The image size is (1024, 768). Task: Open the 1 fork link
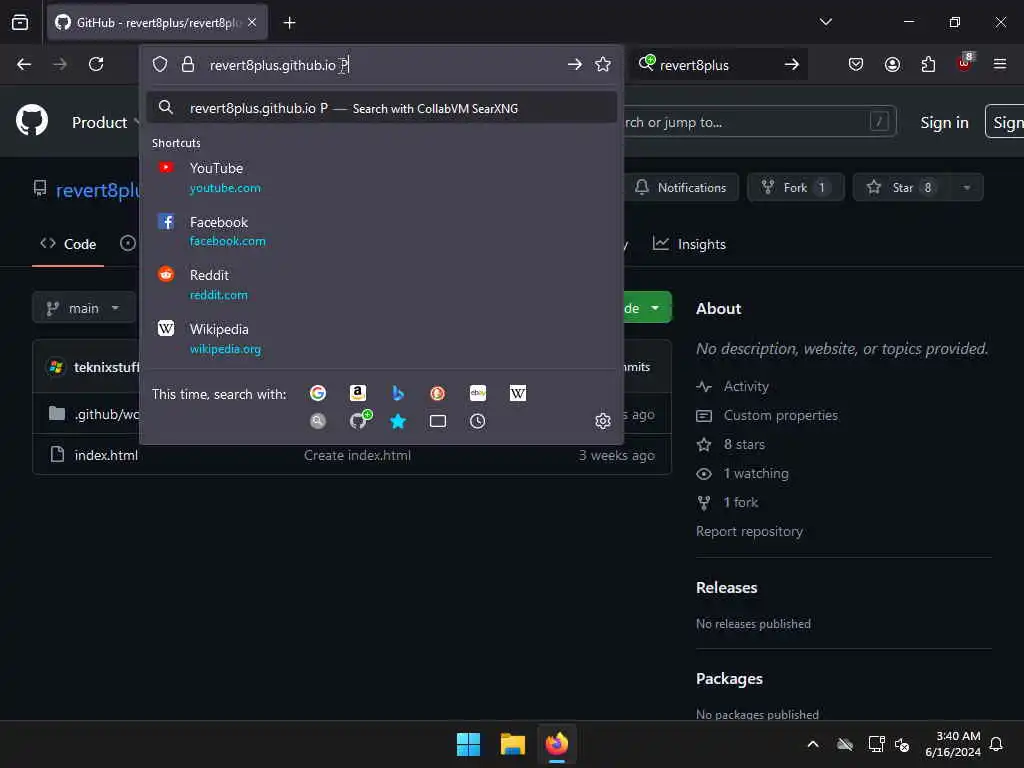(741, 502)
